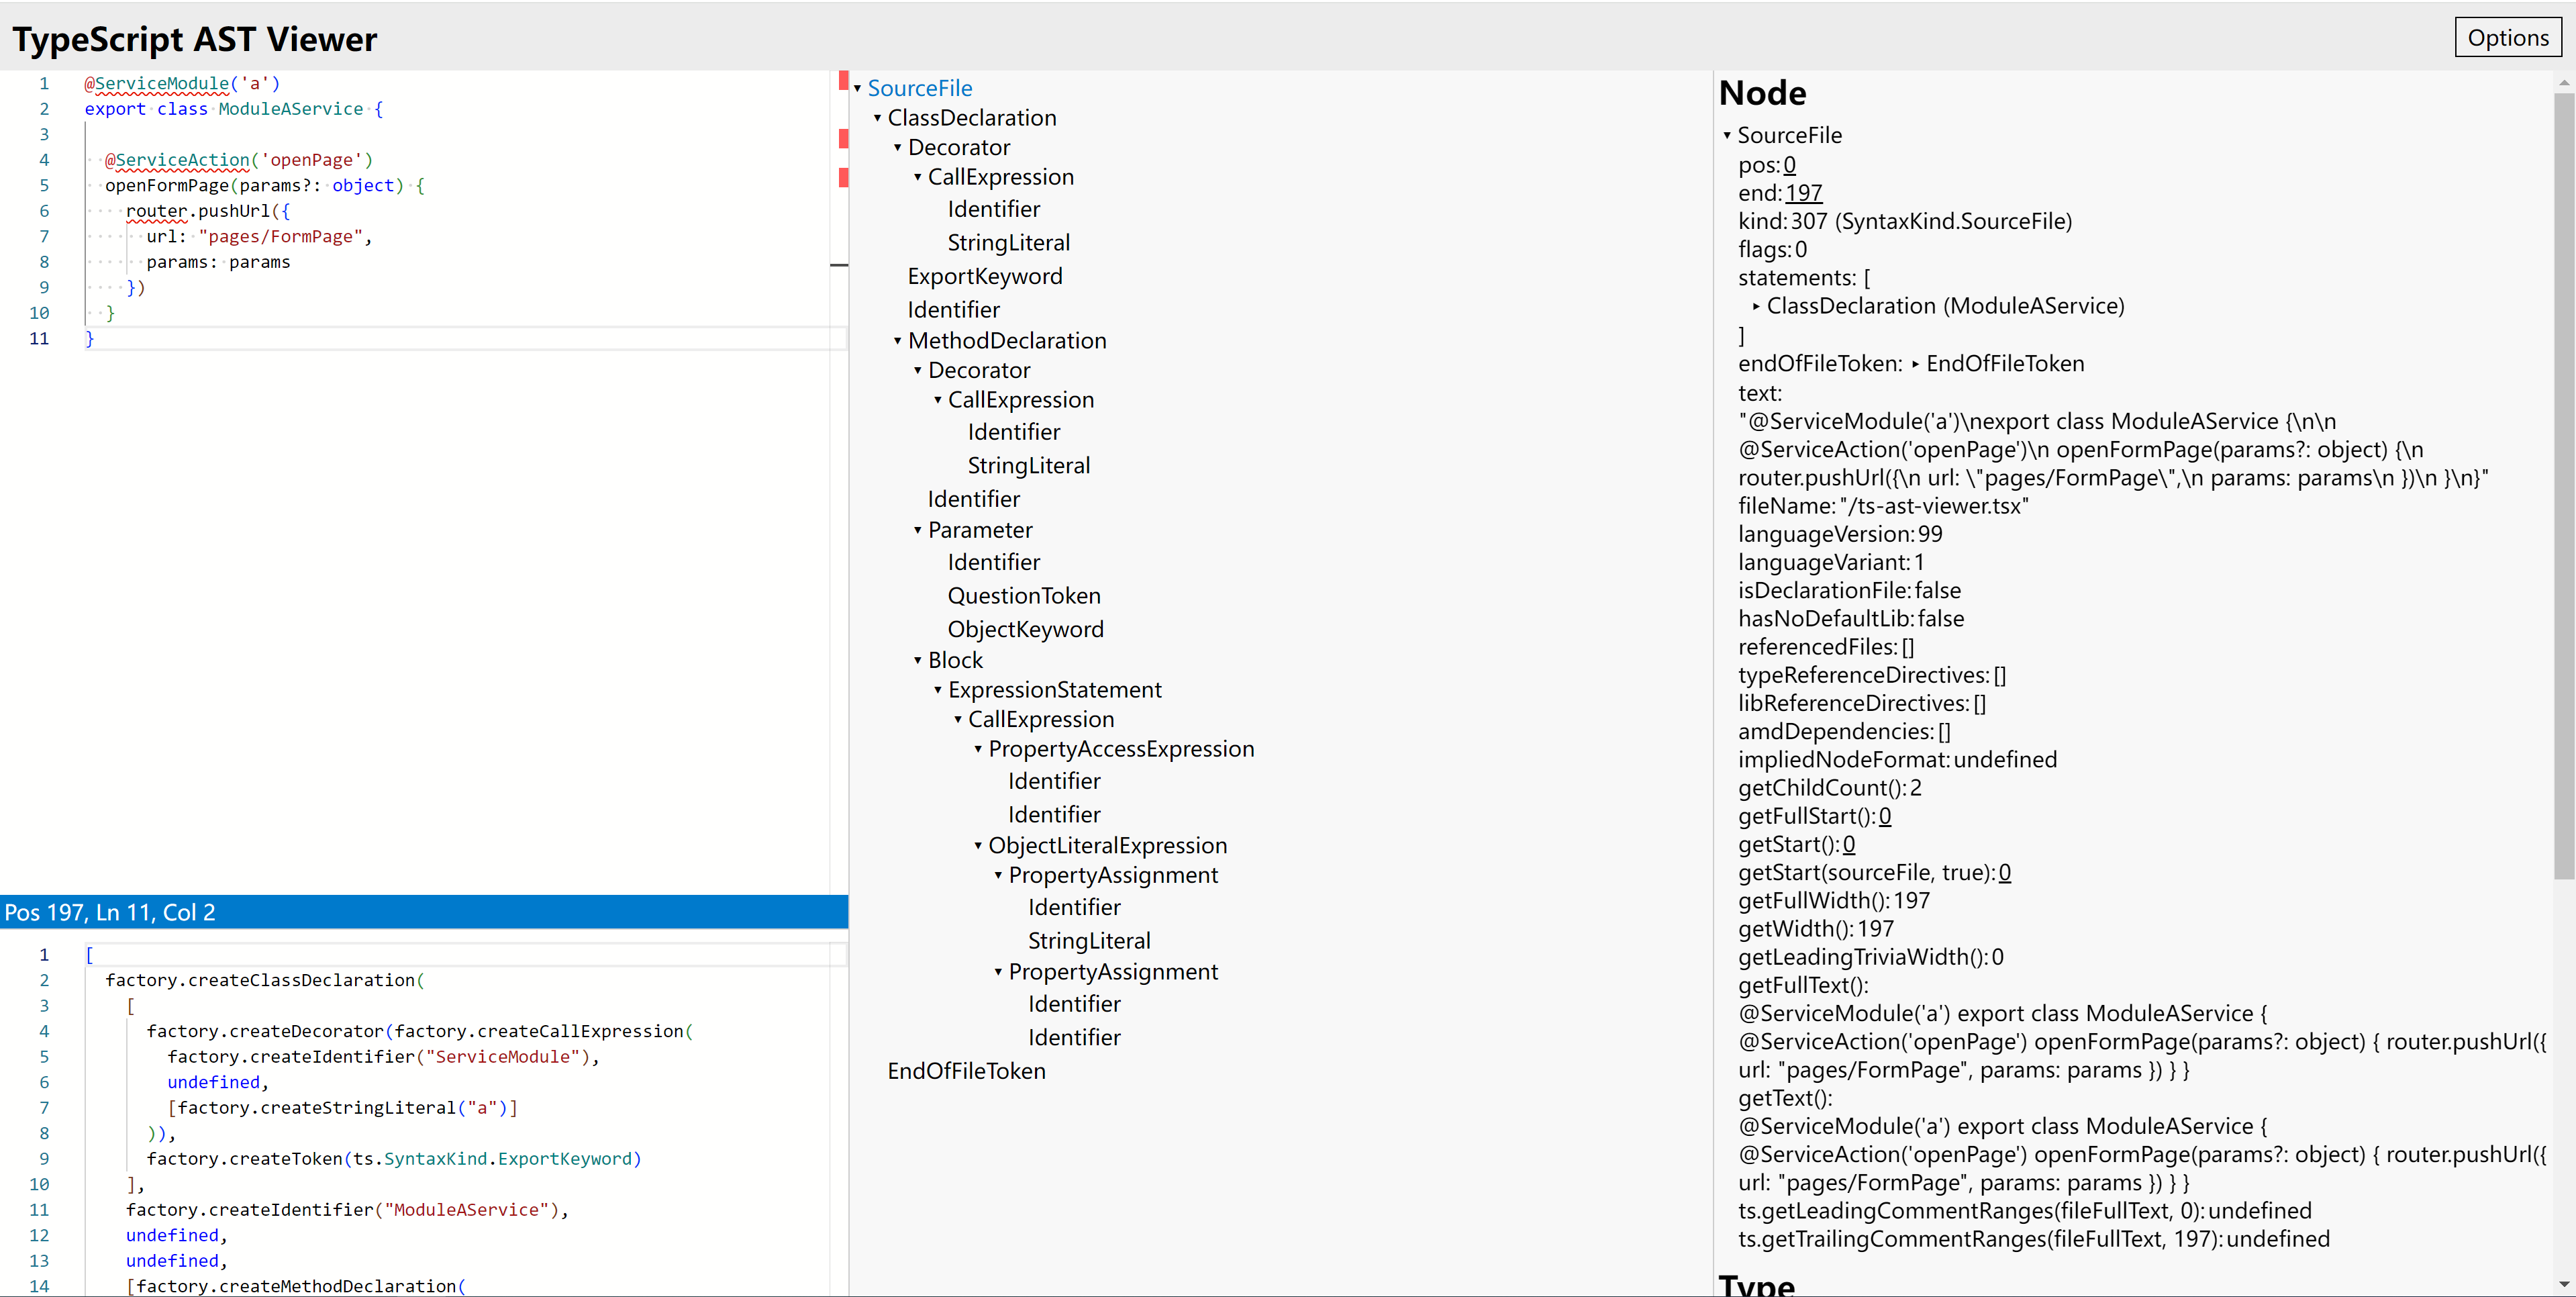Select the Block tree node
This screenshot has height=1297, width=2576.
955,660
